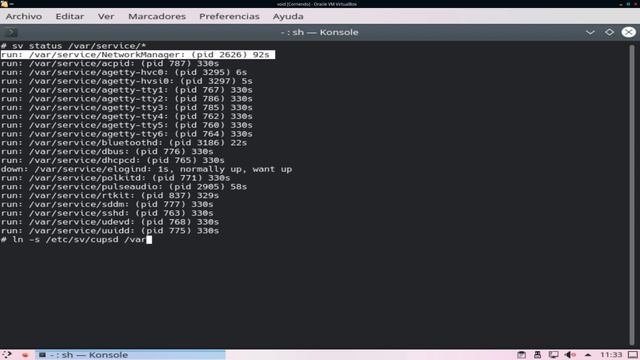Open the Marcadores menu
640x360 pixels.
coord(157,16)
